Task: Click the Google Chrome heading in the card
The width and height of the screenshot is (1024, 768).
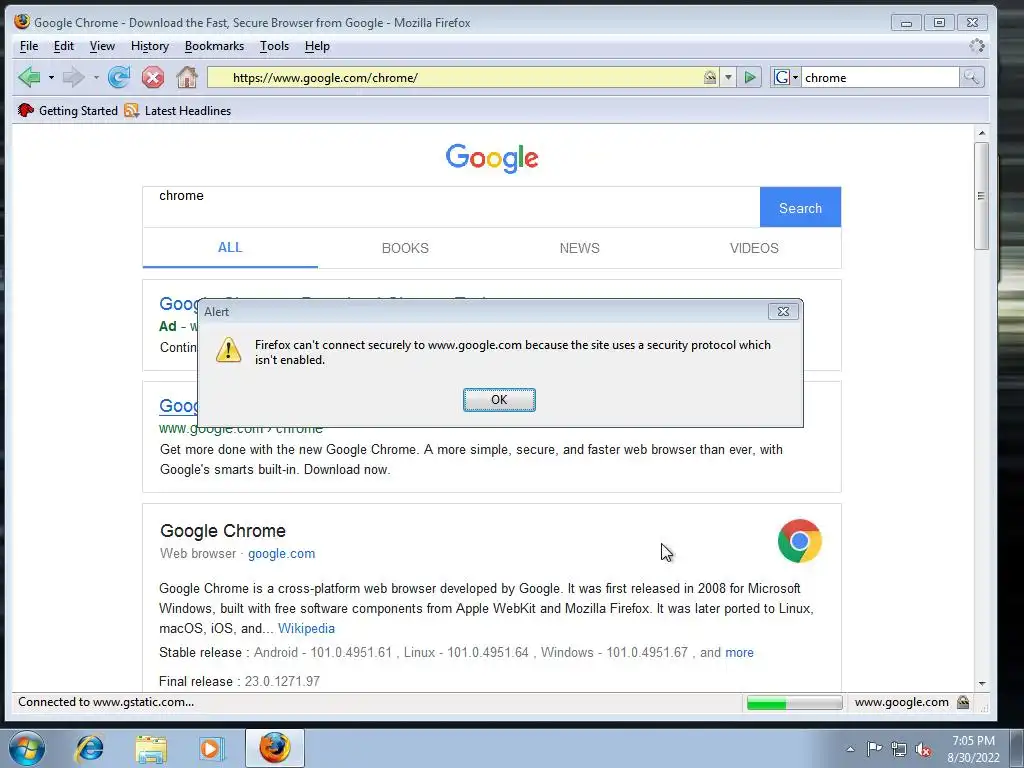Action: [223, 531]
